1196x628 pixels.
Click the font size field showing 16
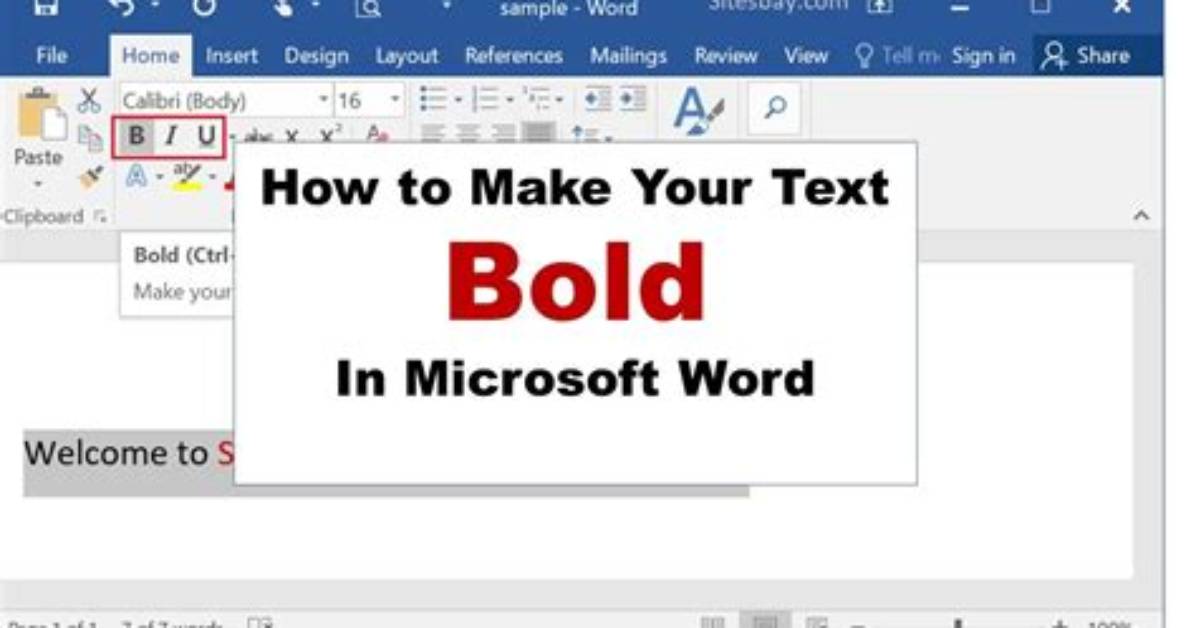361,101
